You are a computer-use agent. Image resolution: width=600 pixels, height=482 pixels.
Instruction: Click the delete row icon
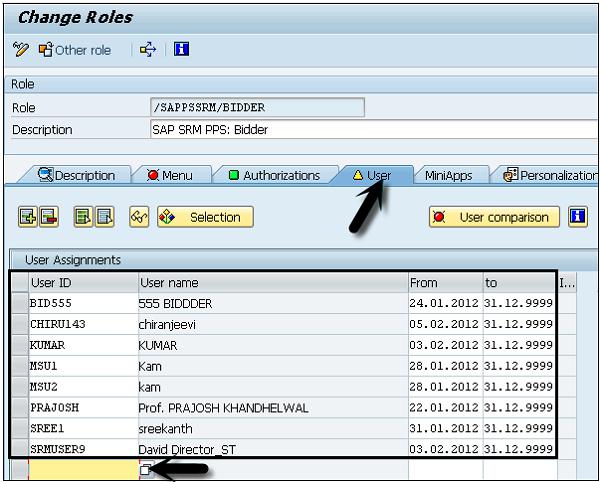(49, 217)
